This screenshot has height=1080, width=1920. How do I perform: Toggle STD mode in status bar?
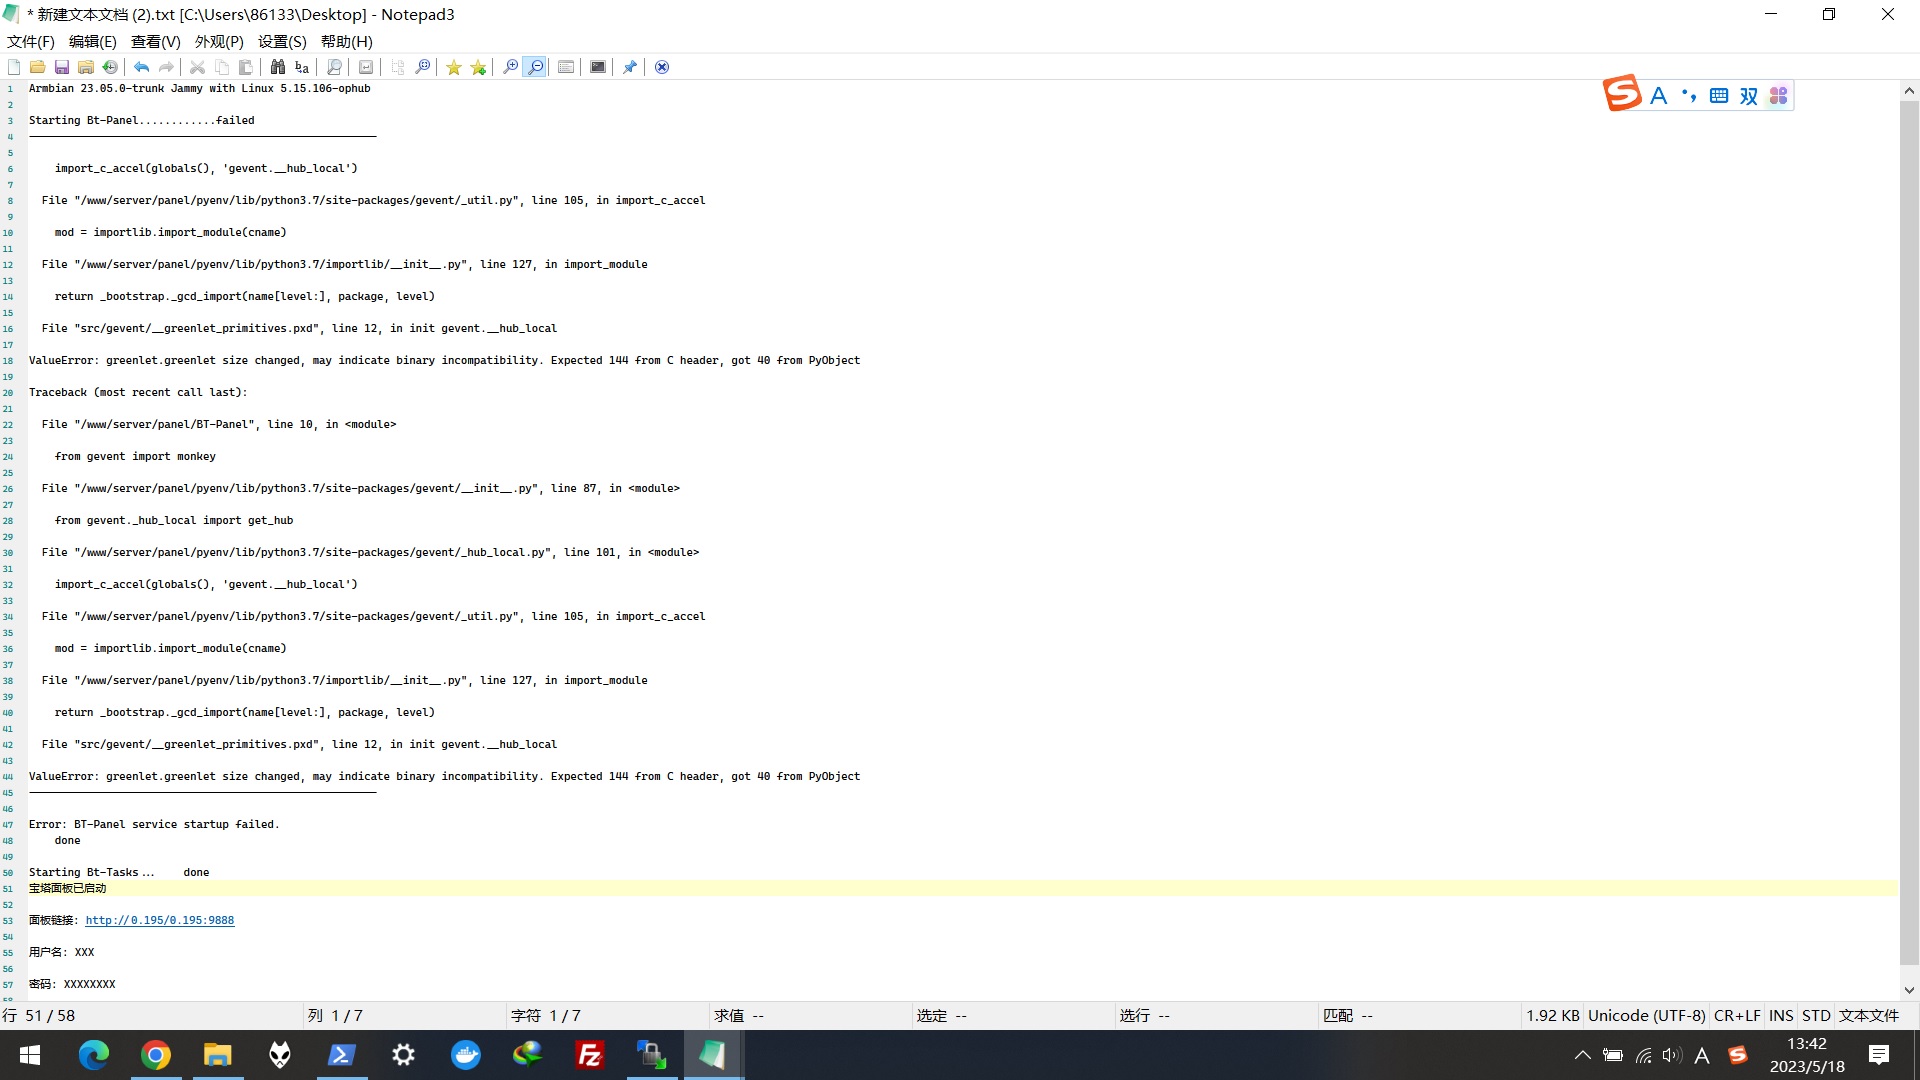coord(1816,1015)
